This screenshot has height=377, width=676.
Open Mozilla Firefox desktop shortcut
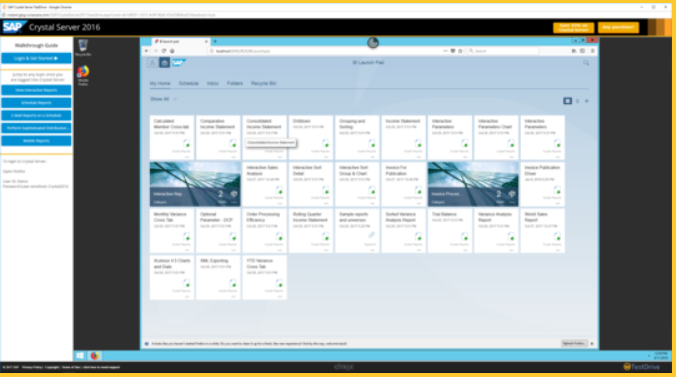pos(83,75)
